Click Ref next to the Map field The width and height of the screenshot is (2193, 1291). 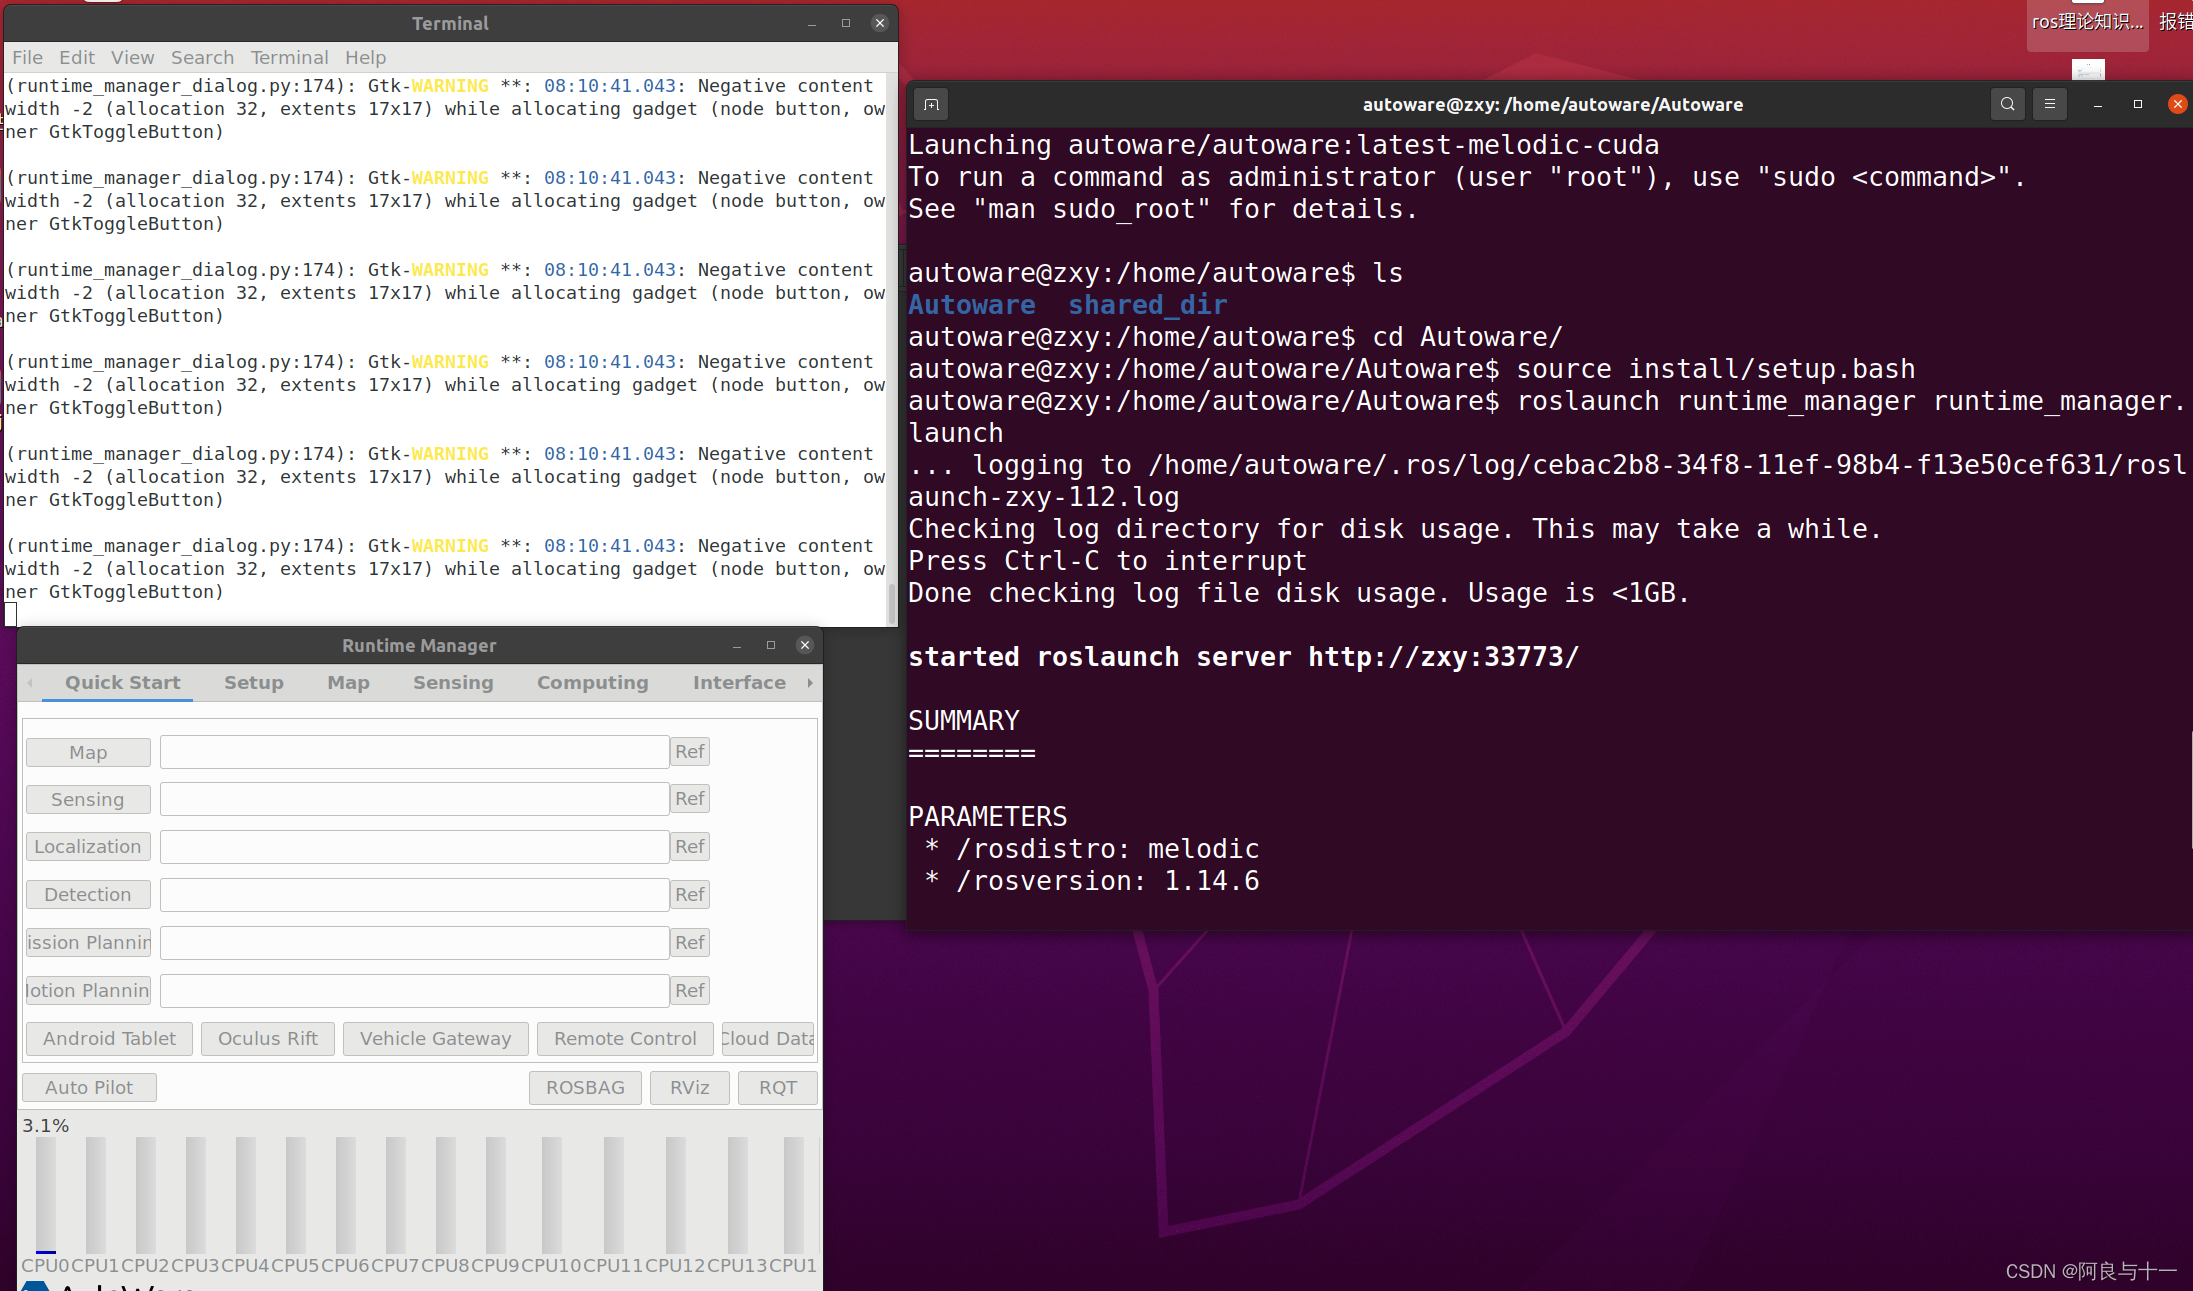pos(689,751)
